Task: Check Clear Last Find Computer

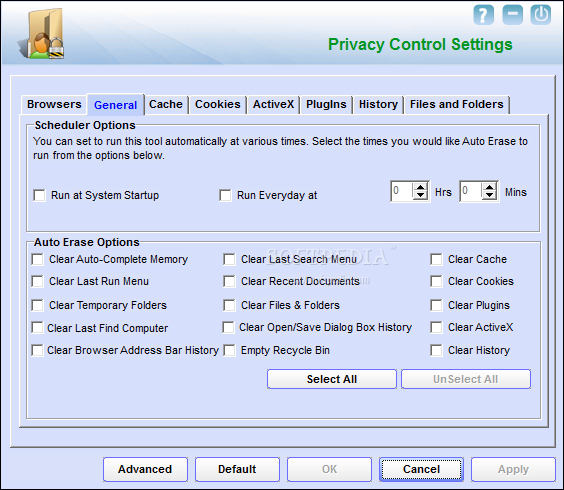Action: point(37,328)
